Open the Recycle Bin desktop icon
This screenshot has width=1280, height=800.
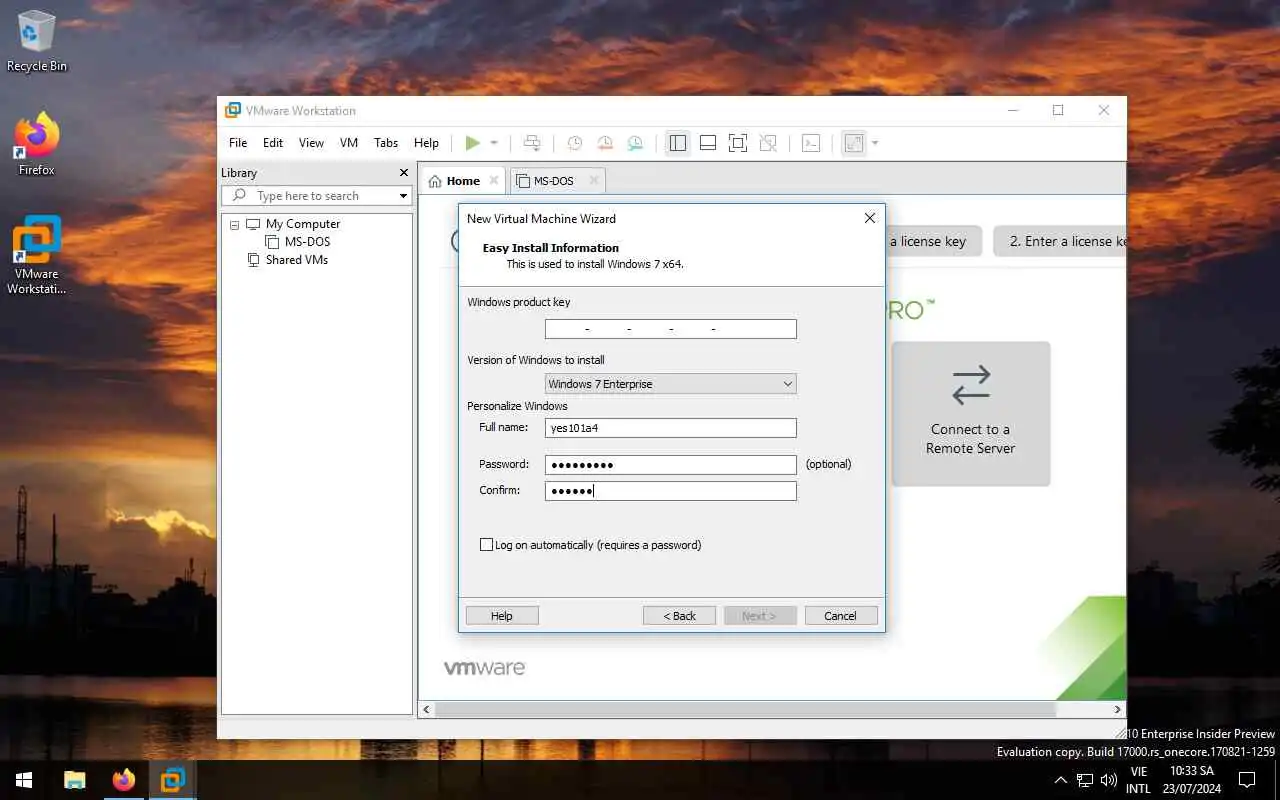[37, 41]
